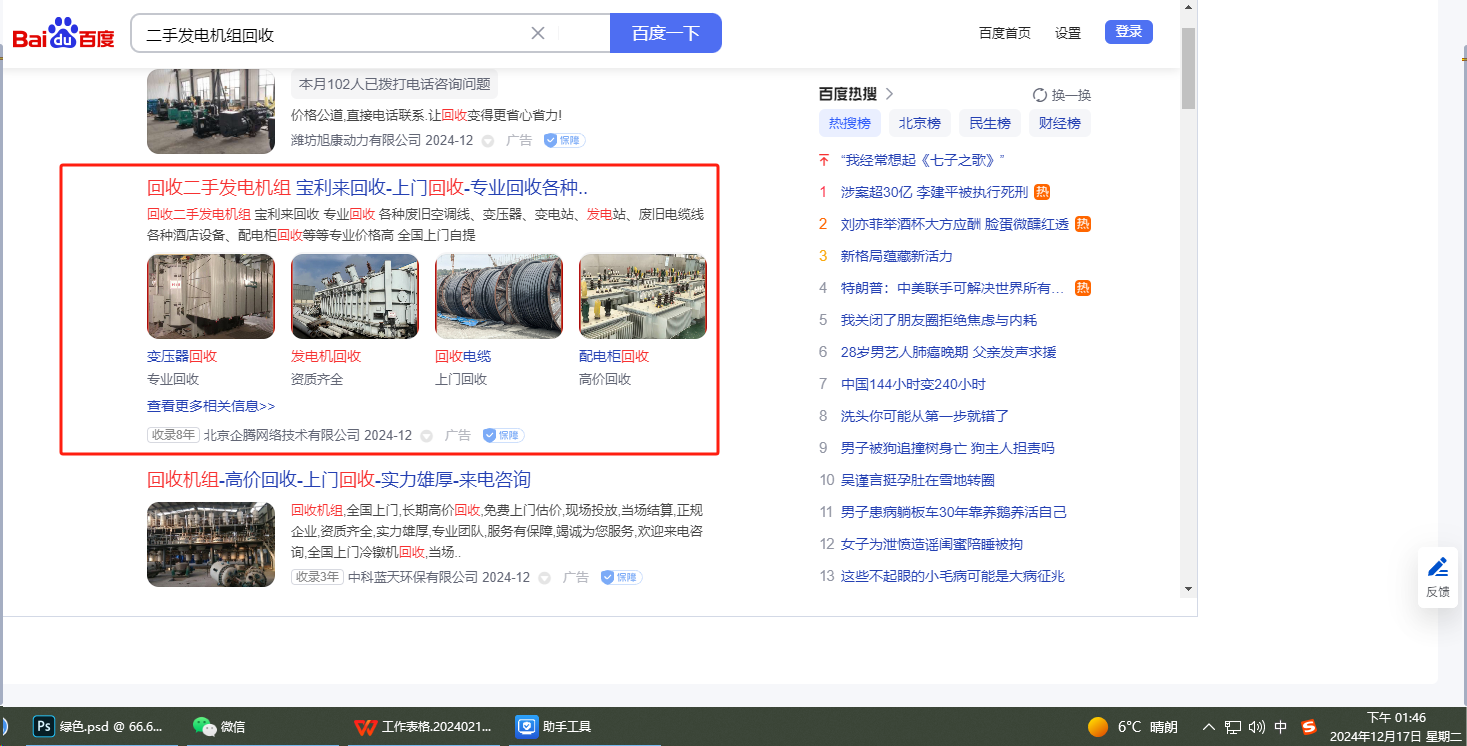Open hot search 新格局蕴藏新活力

coord(897,256)
